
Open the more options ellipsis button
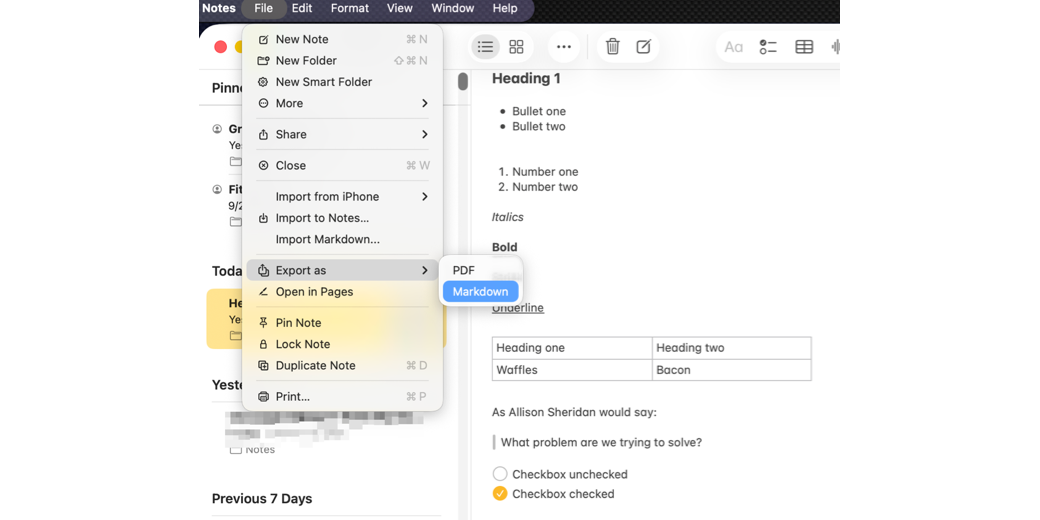point(564,46)
